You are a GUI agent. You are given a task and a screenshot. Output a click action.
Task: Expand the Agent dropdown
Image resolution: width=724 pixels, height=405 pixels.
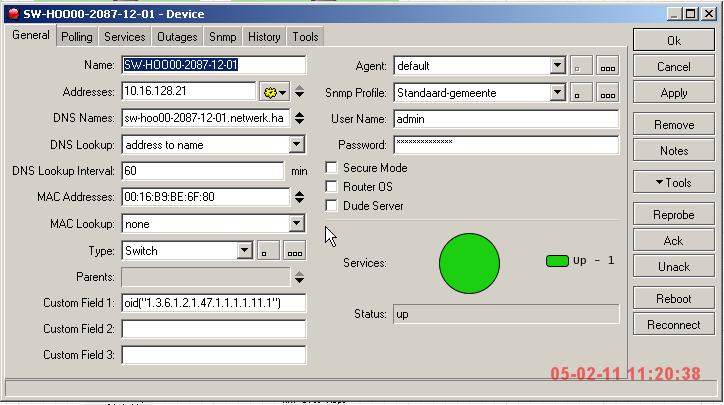557,66
